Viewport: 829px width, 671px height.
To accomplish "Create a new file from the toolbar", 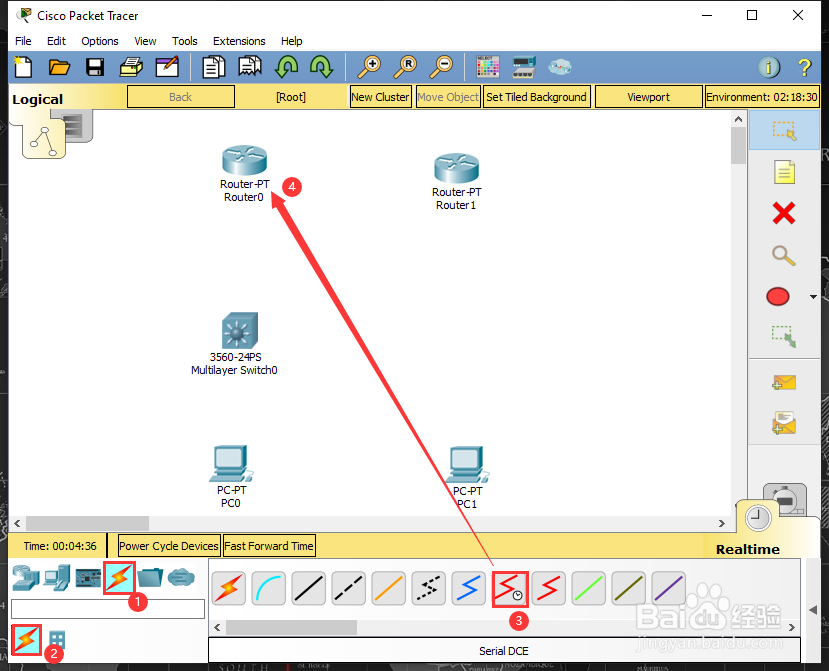I will pos(23,67).
